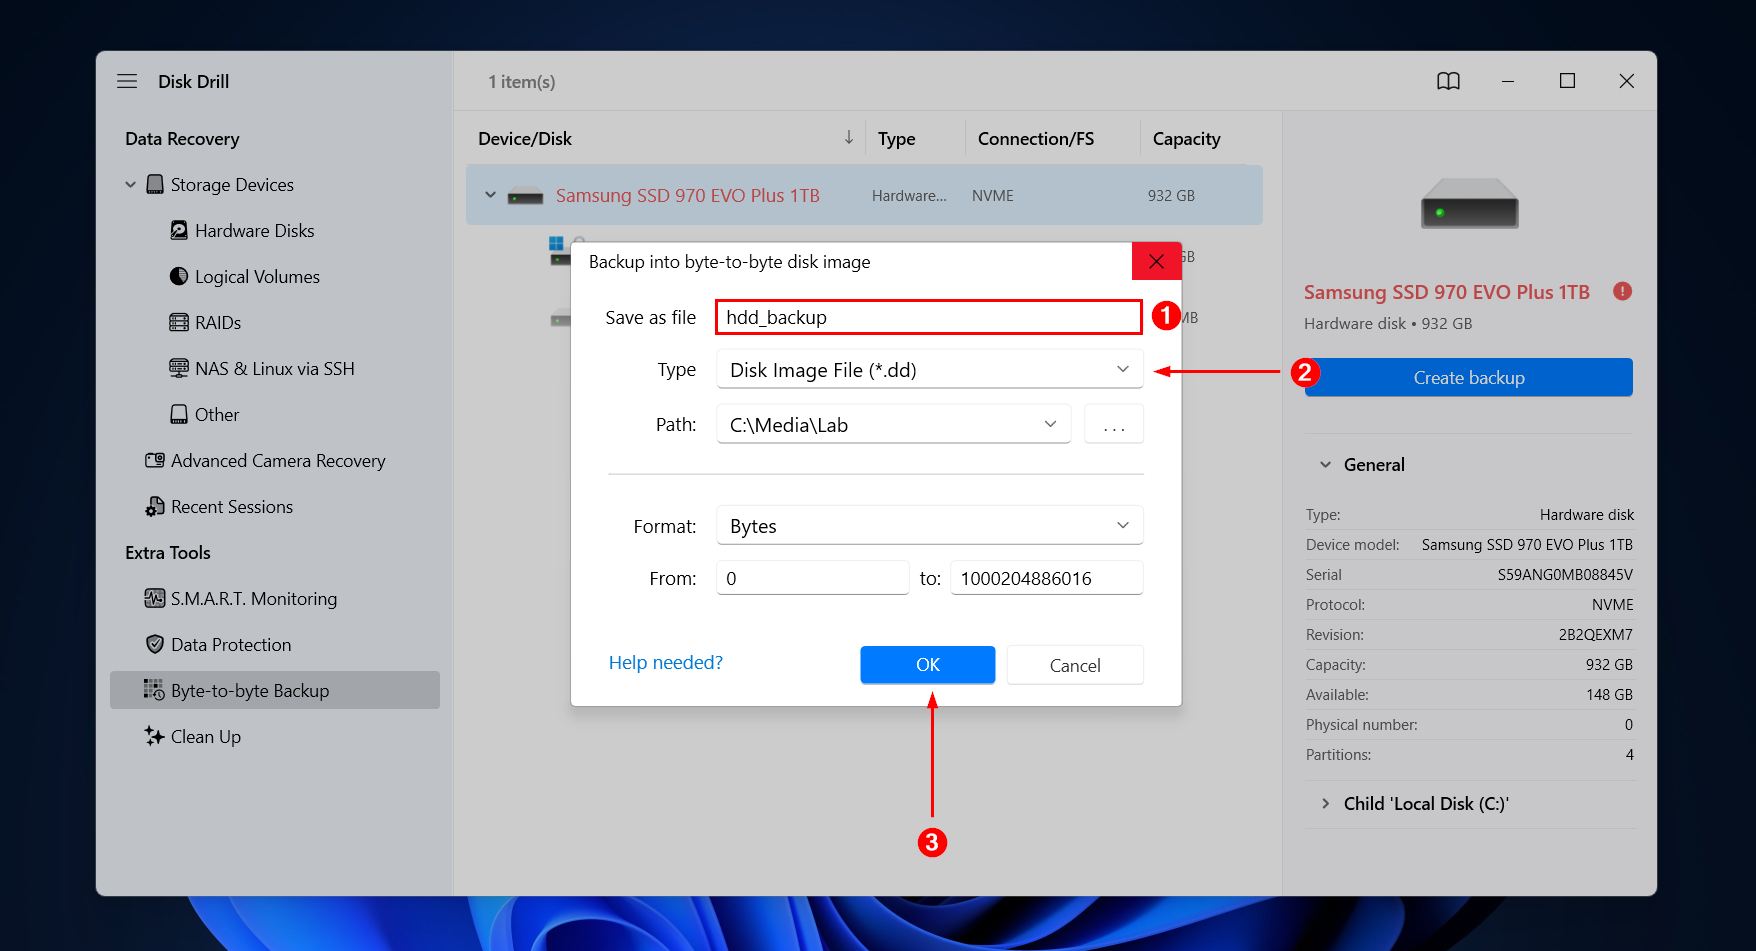1756x951 pixels.
Task: Open the Format dropdown set to Bytes
Action: (929, 526)
